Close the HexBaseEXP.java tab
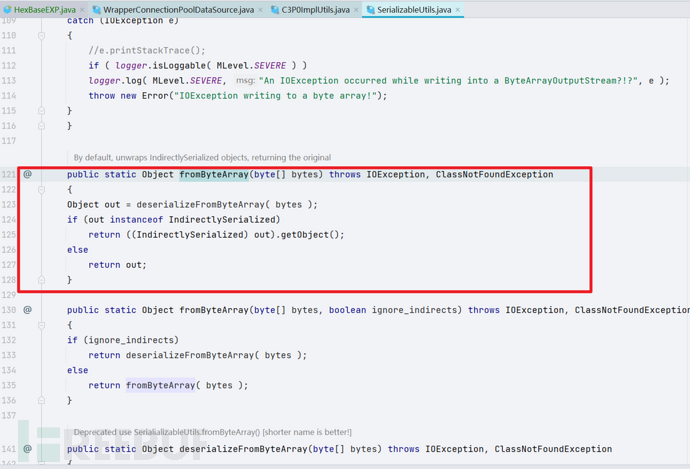This screenshot has height=469, width=690. pyautogui.click(x=82, y=10)
